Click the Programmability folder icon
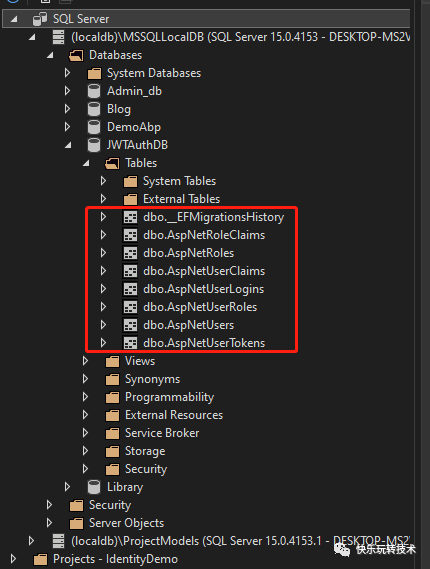 pos(112,397)
